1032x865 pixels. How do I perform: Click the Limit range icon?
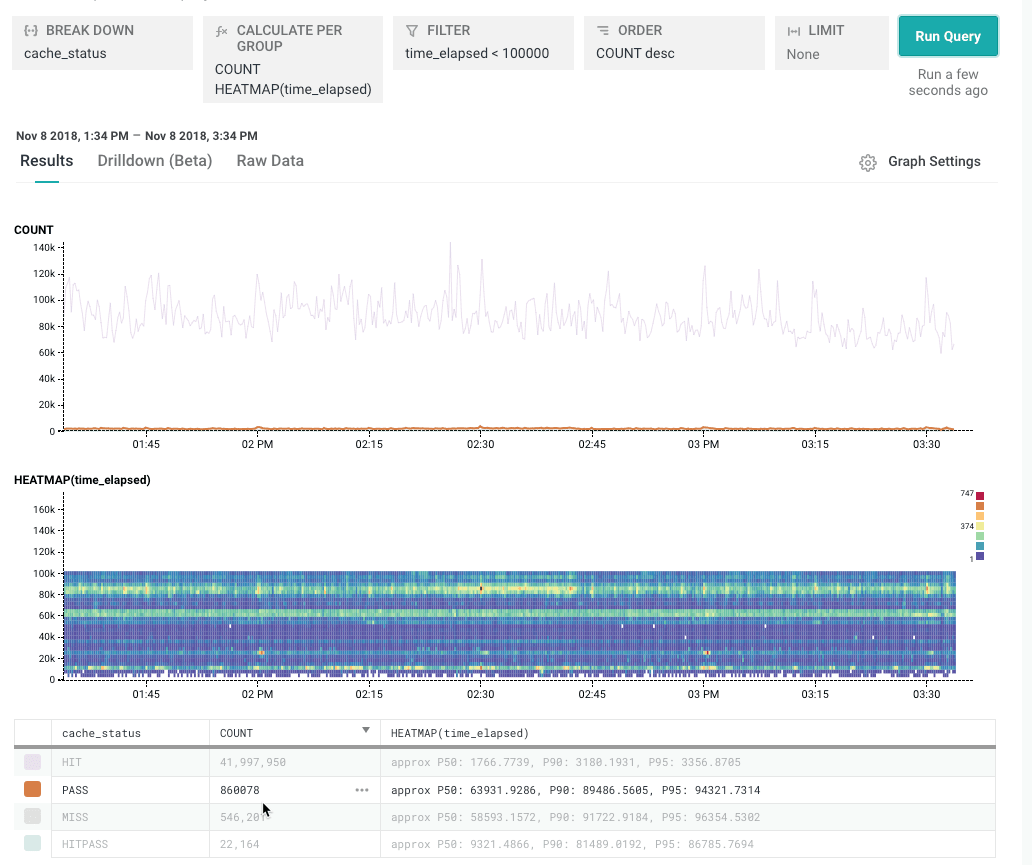click(x=793, y=31)
